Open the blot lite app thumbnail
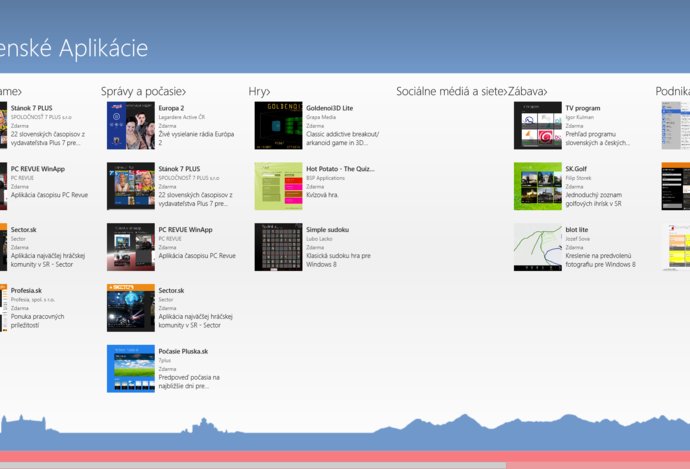 [538, 247]
